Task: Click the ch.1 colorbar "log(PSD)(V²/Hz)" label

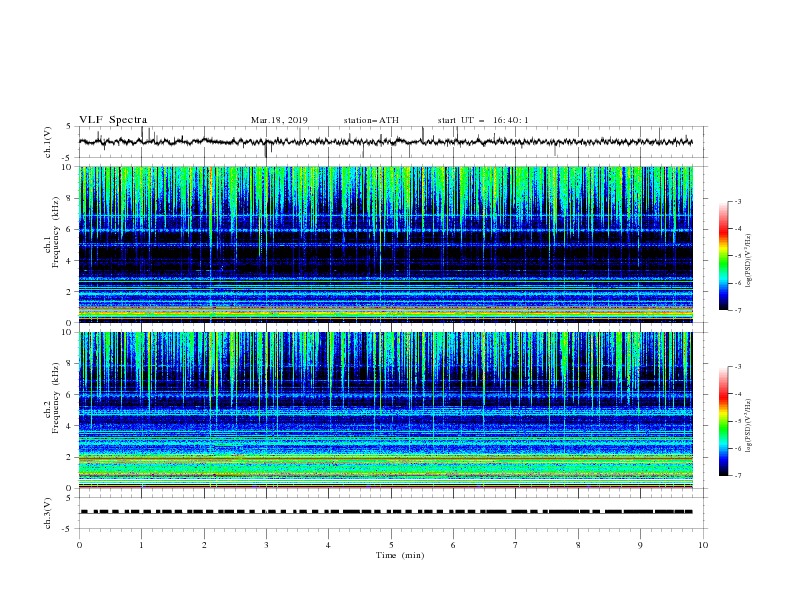Action: [749, 260]
